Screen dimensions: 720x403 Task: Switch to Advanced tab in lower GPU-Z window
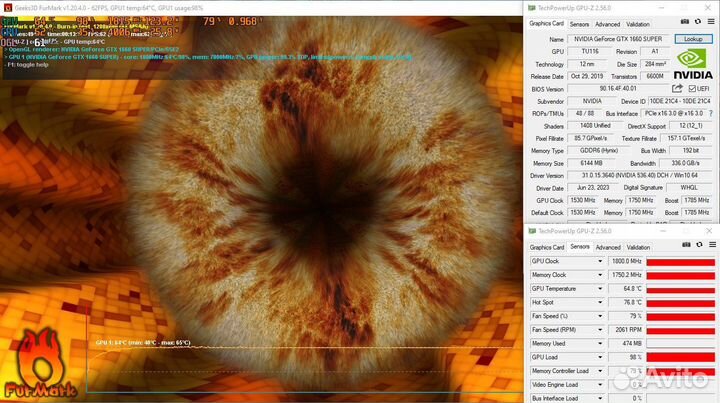tap(608, 247)
